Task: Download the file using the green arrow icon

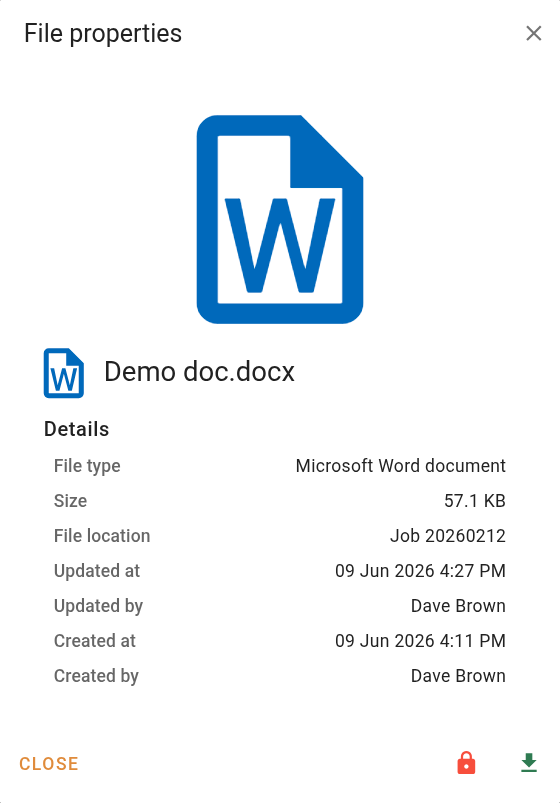Action: 529,763
